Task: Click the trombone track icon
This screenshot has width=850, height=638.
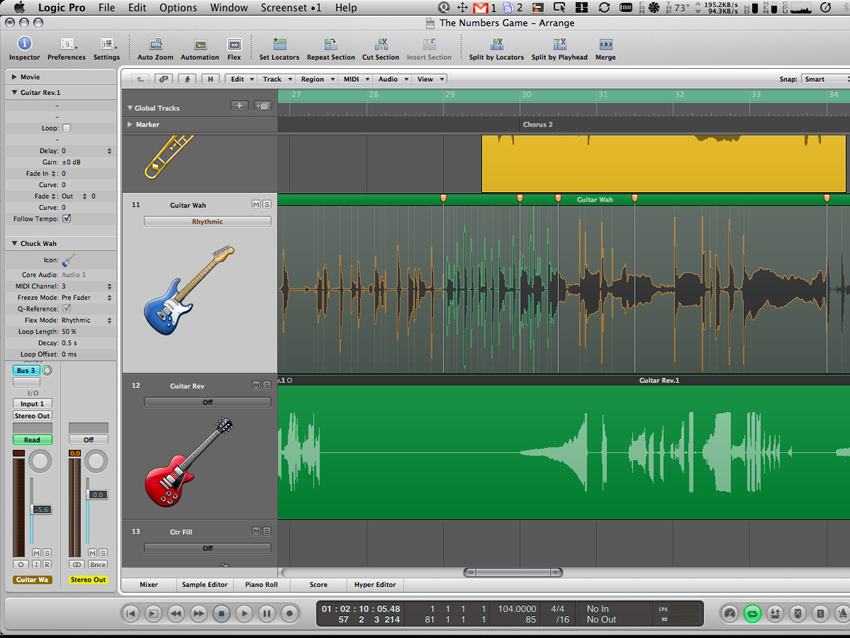Action: tap(169, 157)
